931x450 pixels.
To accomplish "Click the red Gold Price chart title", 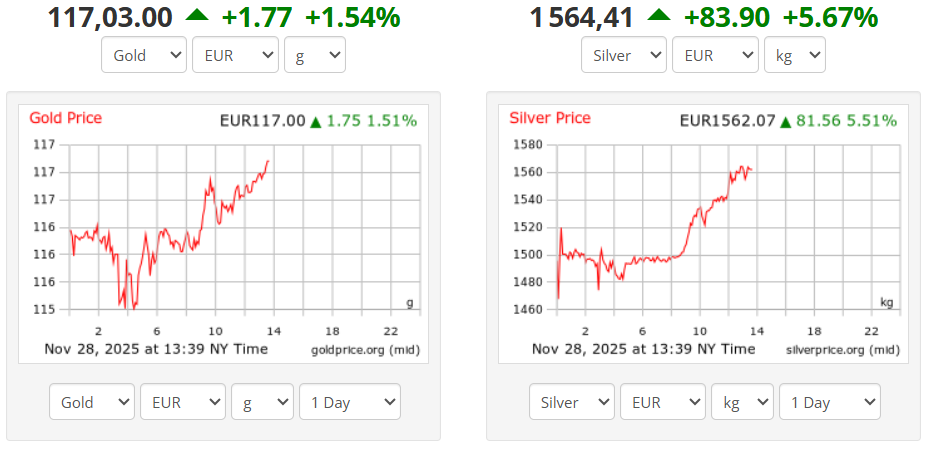I will click(65, 118).
